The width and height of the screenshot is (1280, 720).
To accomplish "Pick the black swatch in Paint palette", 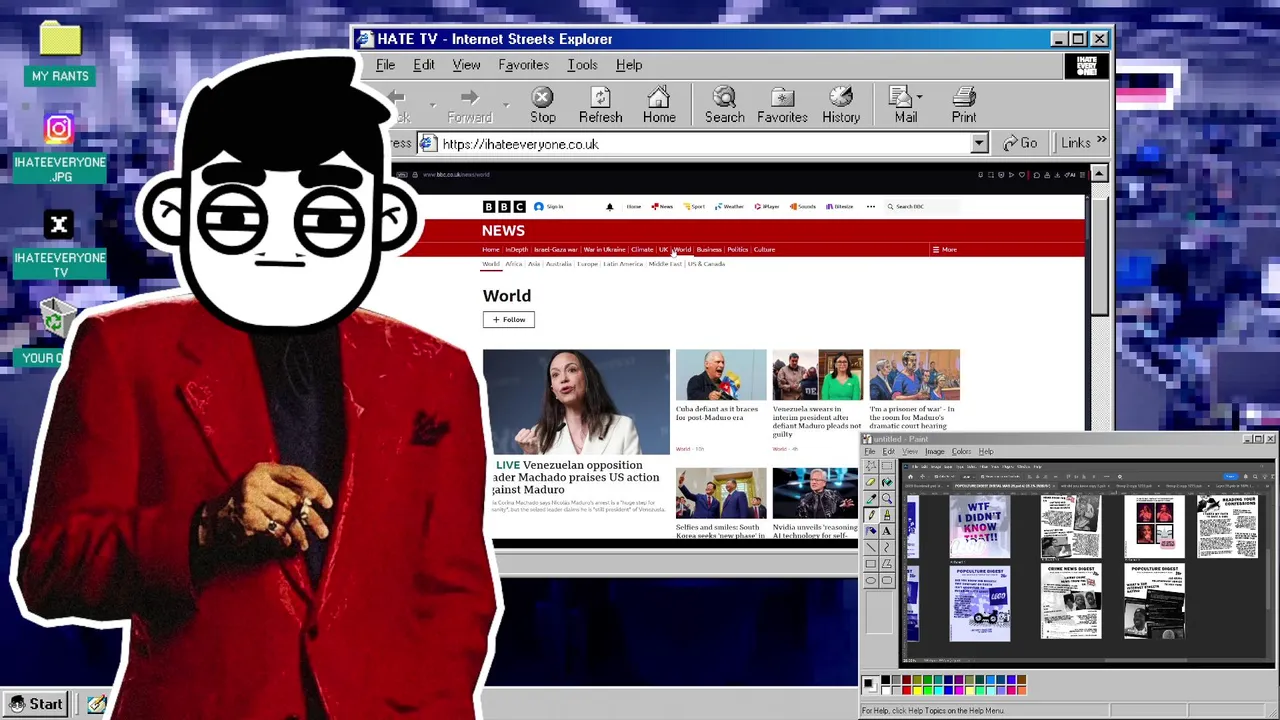I will (x=885, y=679).
